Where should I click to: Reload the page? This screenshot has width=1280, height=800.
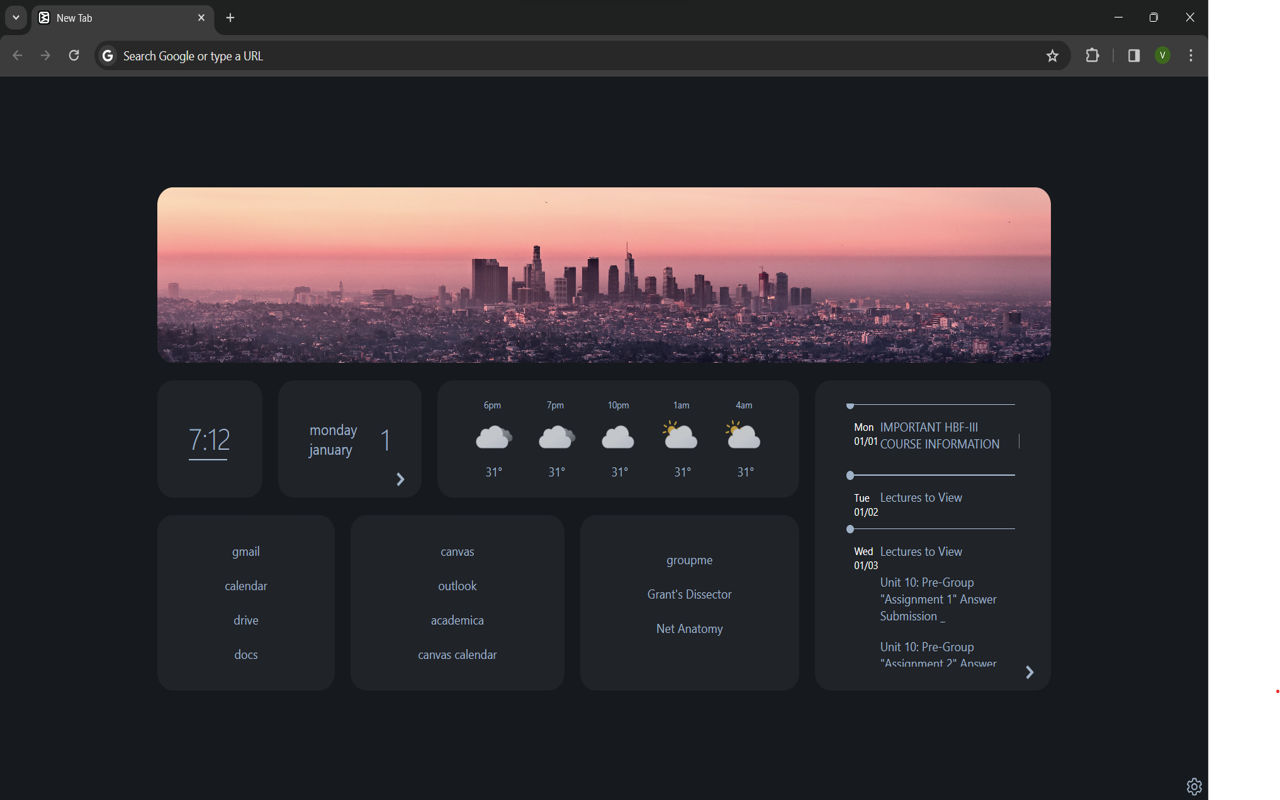[73, 56]
